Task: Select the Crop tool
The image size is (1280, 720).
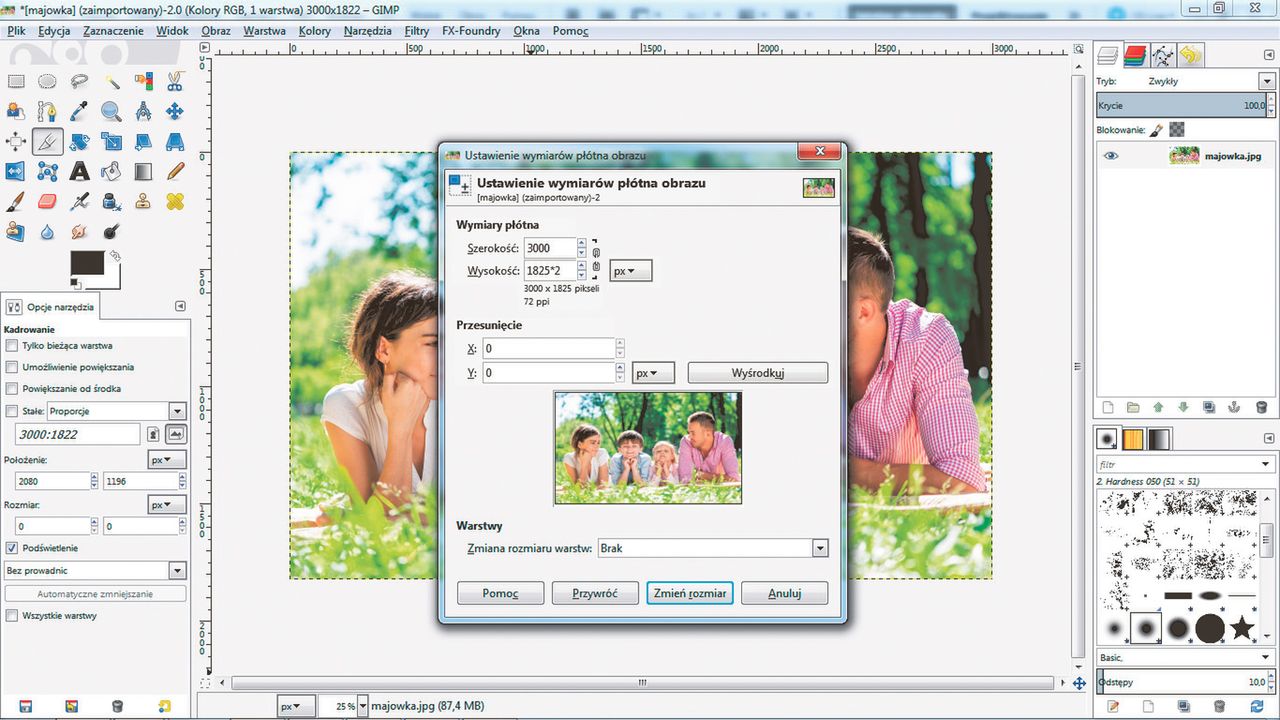Action: [x=47, y=142]
